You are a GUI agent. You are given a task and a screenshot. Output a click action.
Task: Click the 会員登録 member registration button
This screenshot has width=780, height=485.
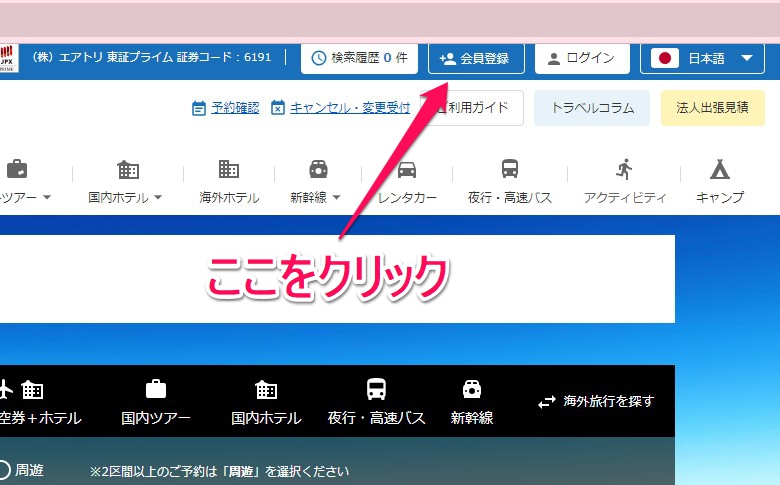coord(476,58)
